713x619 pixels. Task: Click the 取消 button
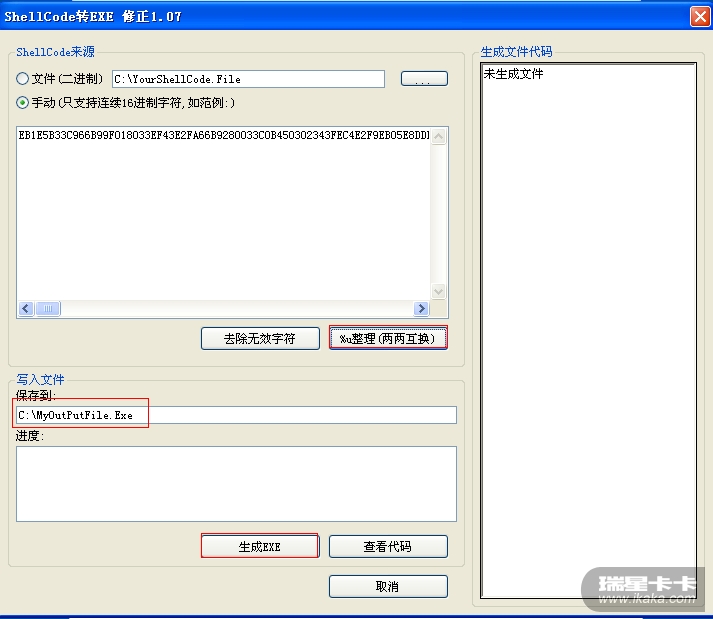(388, 586)
